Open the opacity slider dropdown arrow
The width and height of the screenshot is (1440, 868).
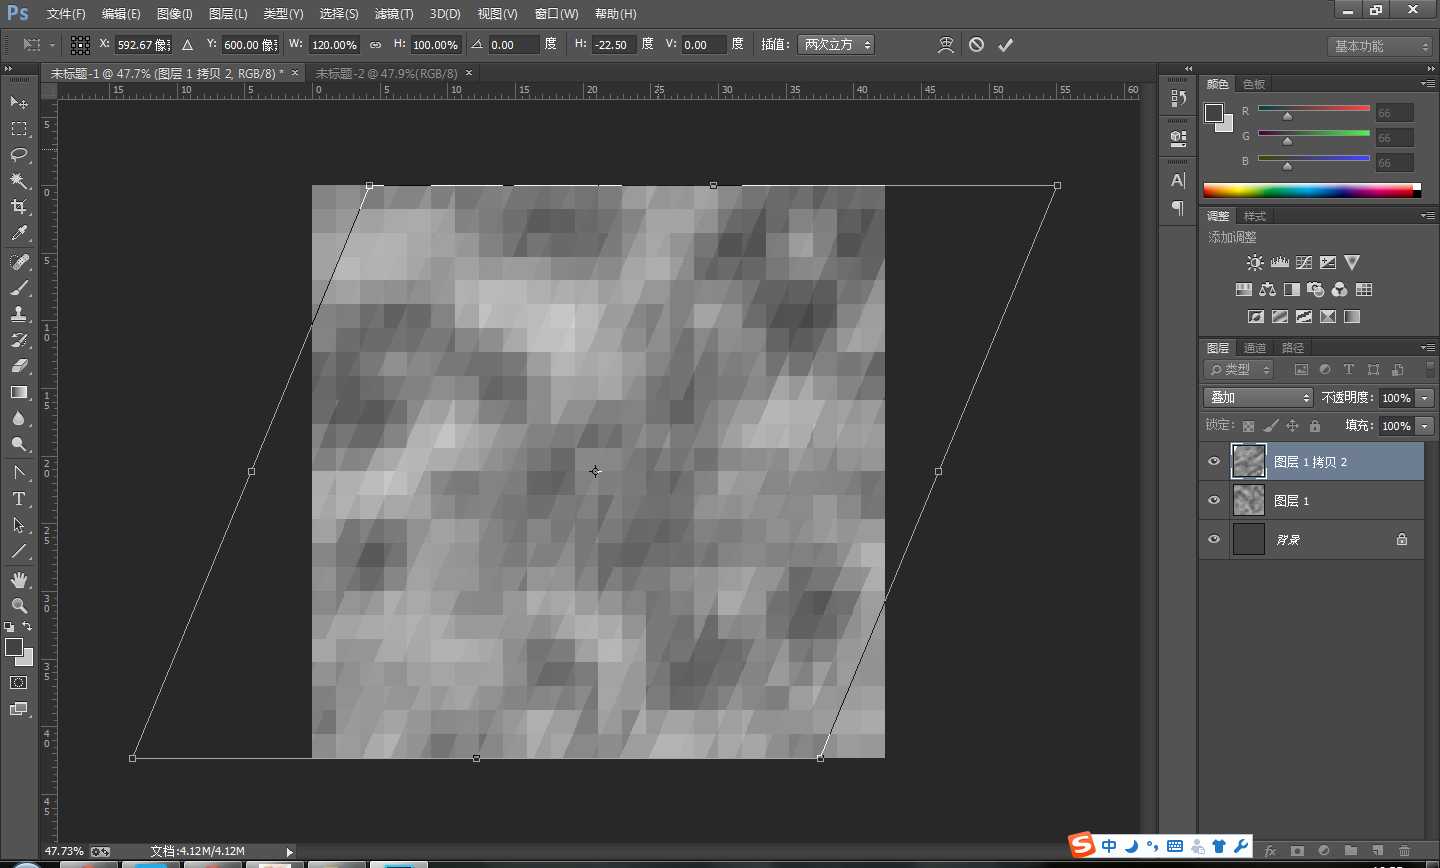(1425, 398)
